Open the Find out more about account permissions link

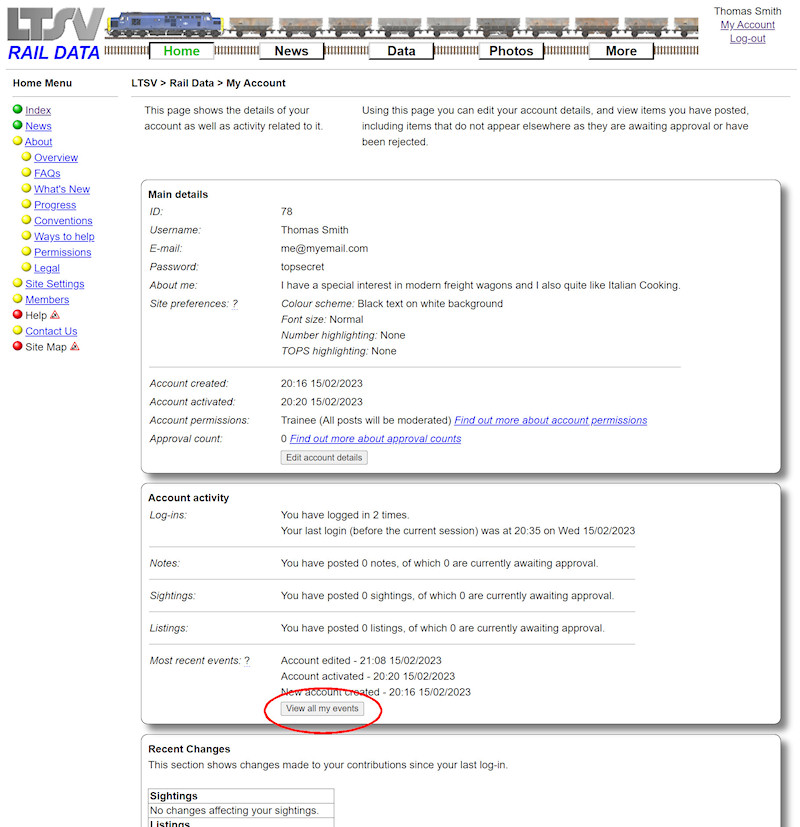coord(551,420)
